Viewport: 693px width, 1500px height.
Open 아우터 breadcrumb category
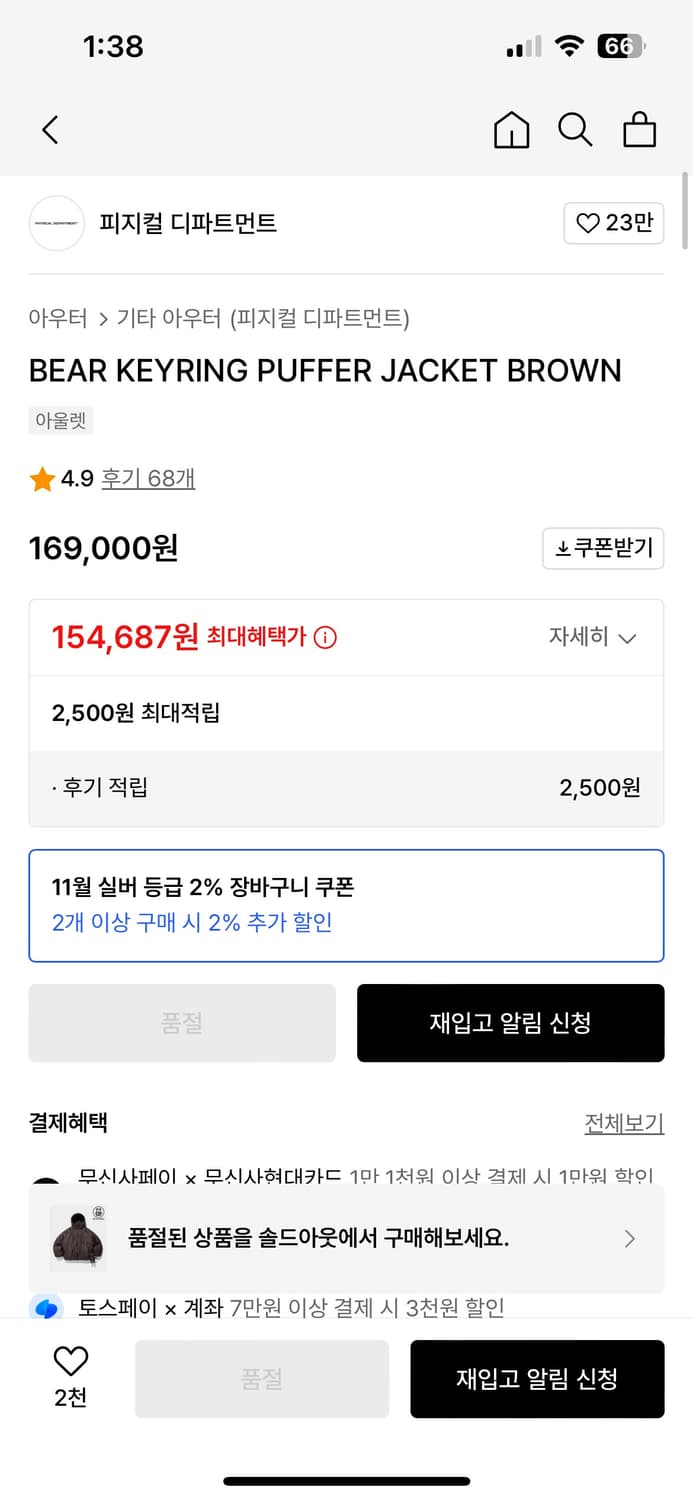point(58,319)
